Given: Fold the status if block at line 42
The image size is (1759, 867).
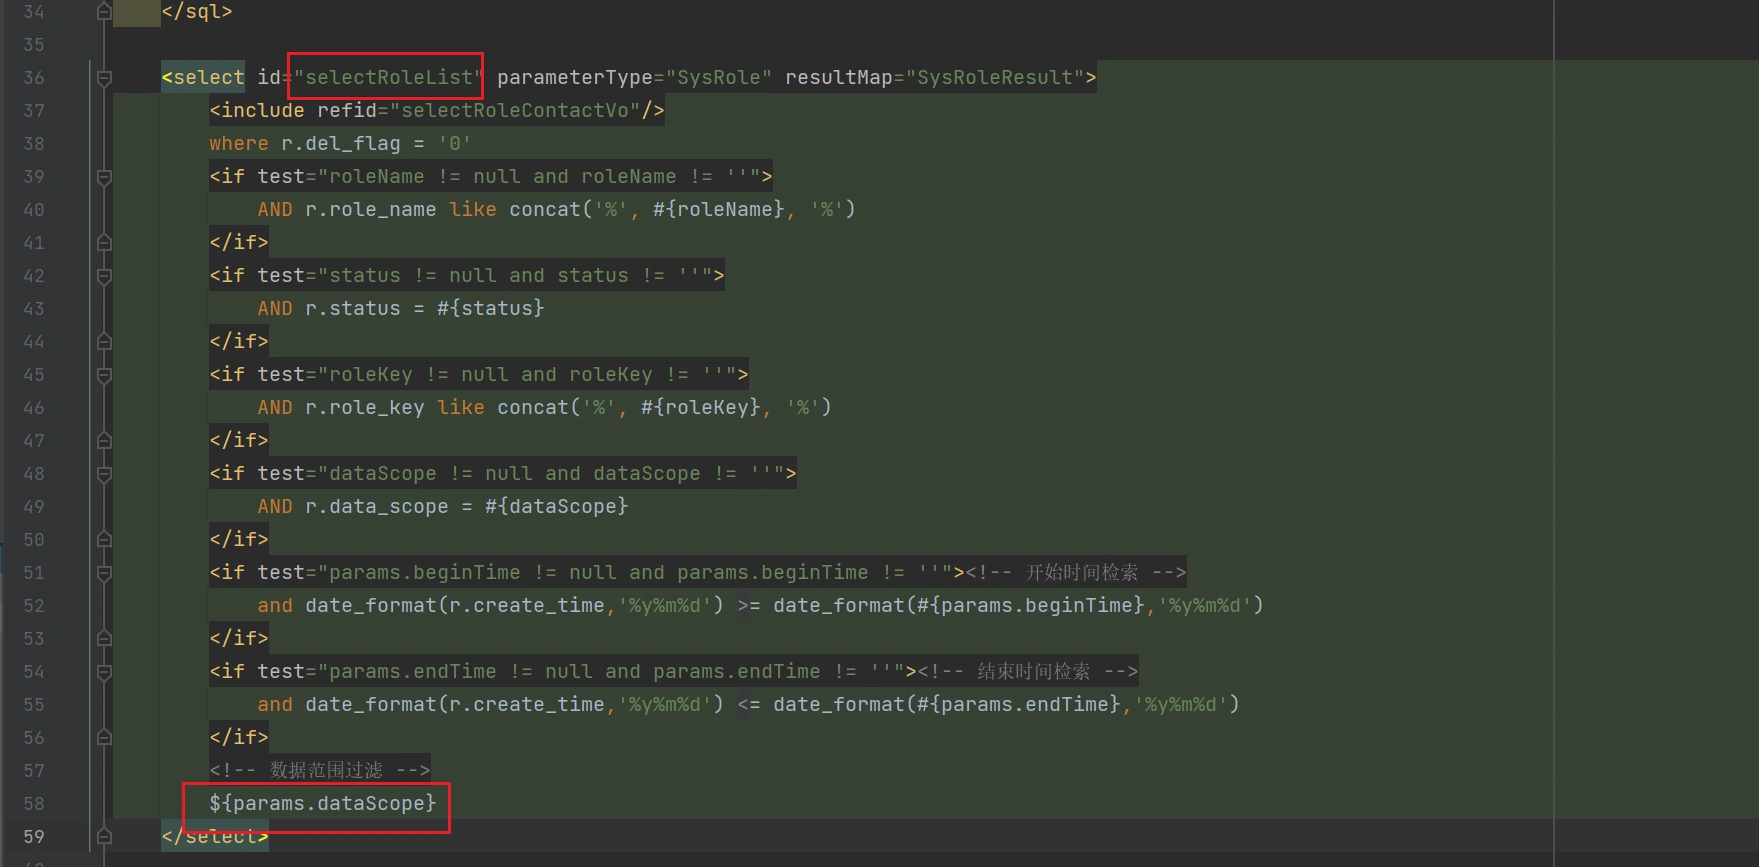Looking at the screenshot, I should 104,276.
